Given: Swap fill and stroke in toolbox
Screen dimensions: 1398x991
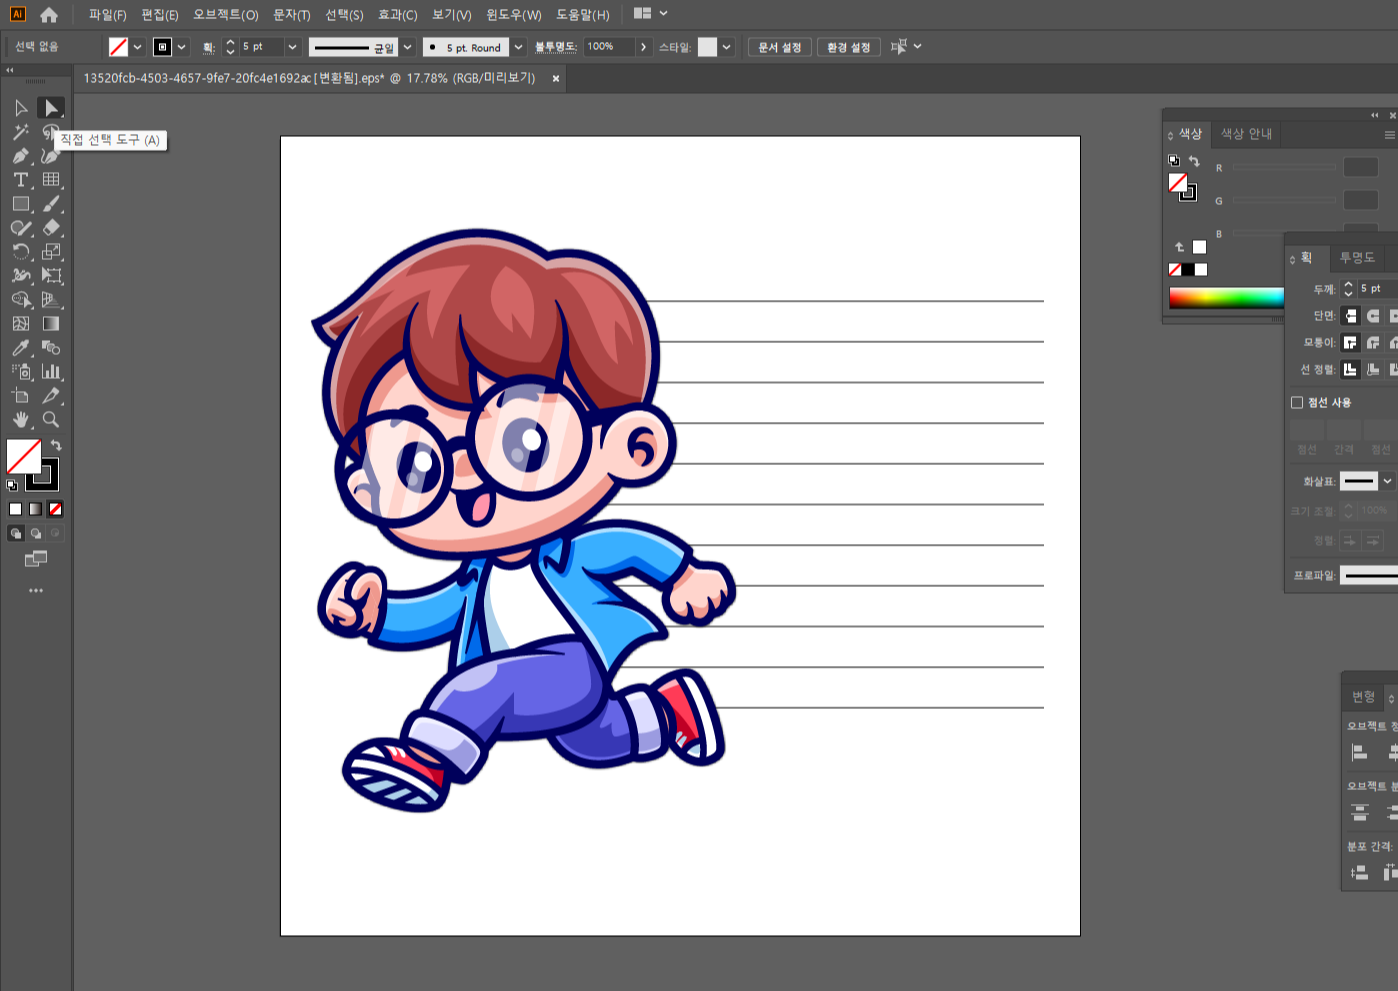Looking at the screenshot, I should pyautogui.click(x=56, y=445).
